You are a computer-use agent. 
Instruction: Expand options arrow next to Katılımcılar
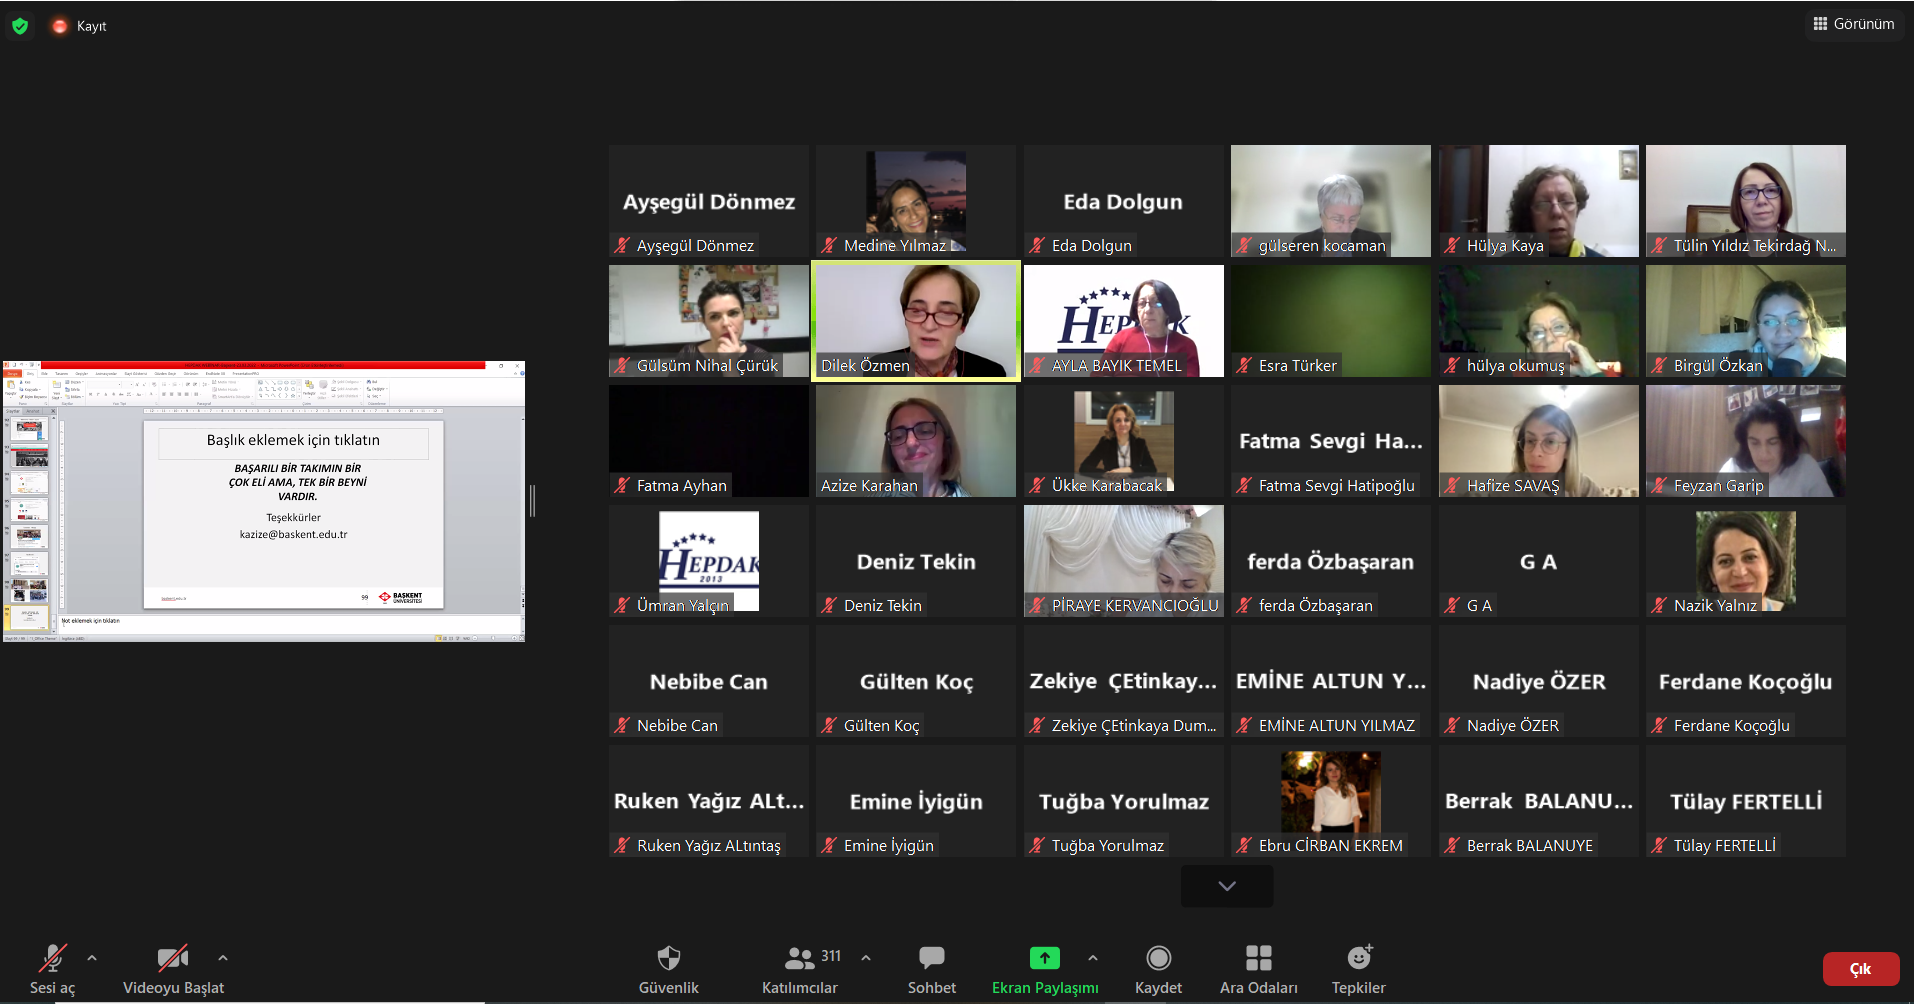866,958
